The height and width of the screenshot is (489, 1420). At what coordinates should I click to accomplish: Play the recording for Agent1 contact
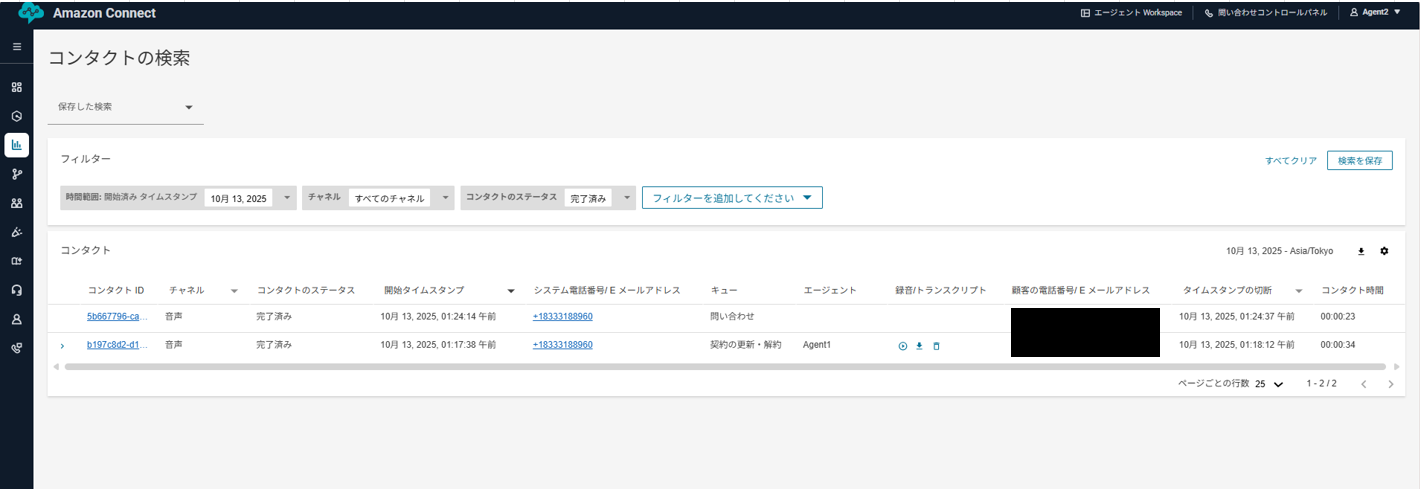point(902,346)
